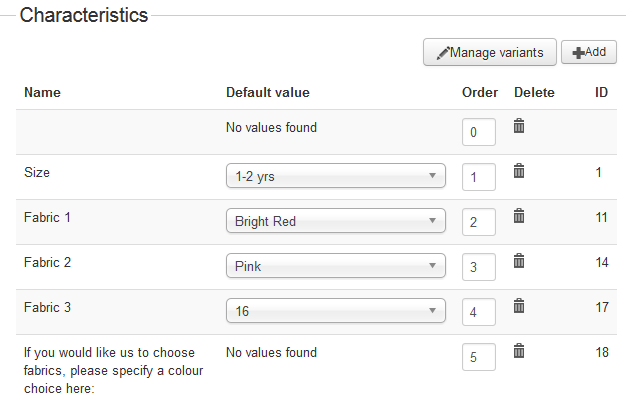Remove the Fabric 2 characteristic

519,261
